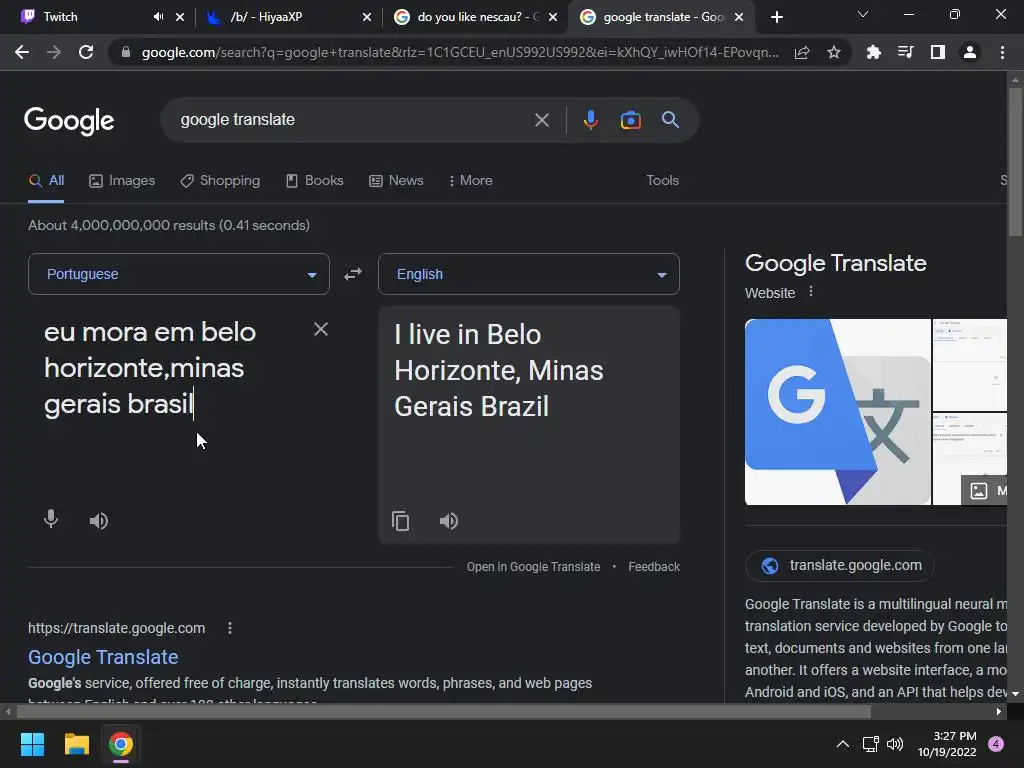Open taskbar clock and date
The height and width of the screenshot is (768, 1024).
click(948, 744)
